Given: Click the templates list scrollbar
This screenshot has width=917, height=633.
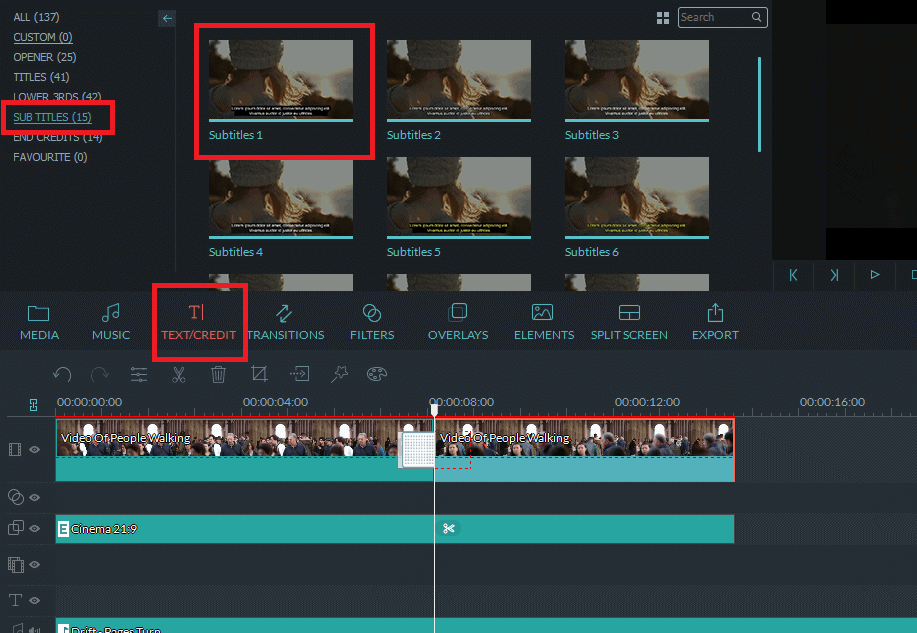Looking at the screenshot, I should (x=759, y=104).
